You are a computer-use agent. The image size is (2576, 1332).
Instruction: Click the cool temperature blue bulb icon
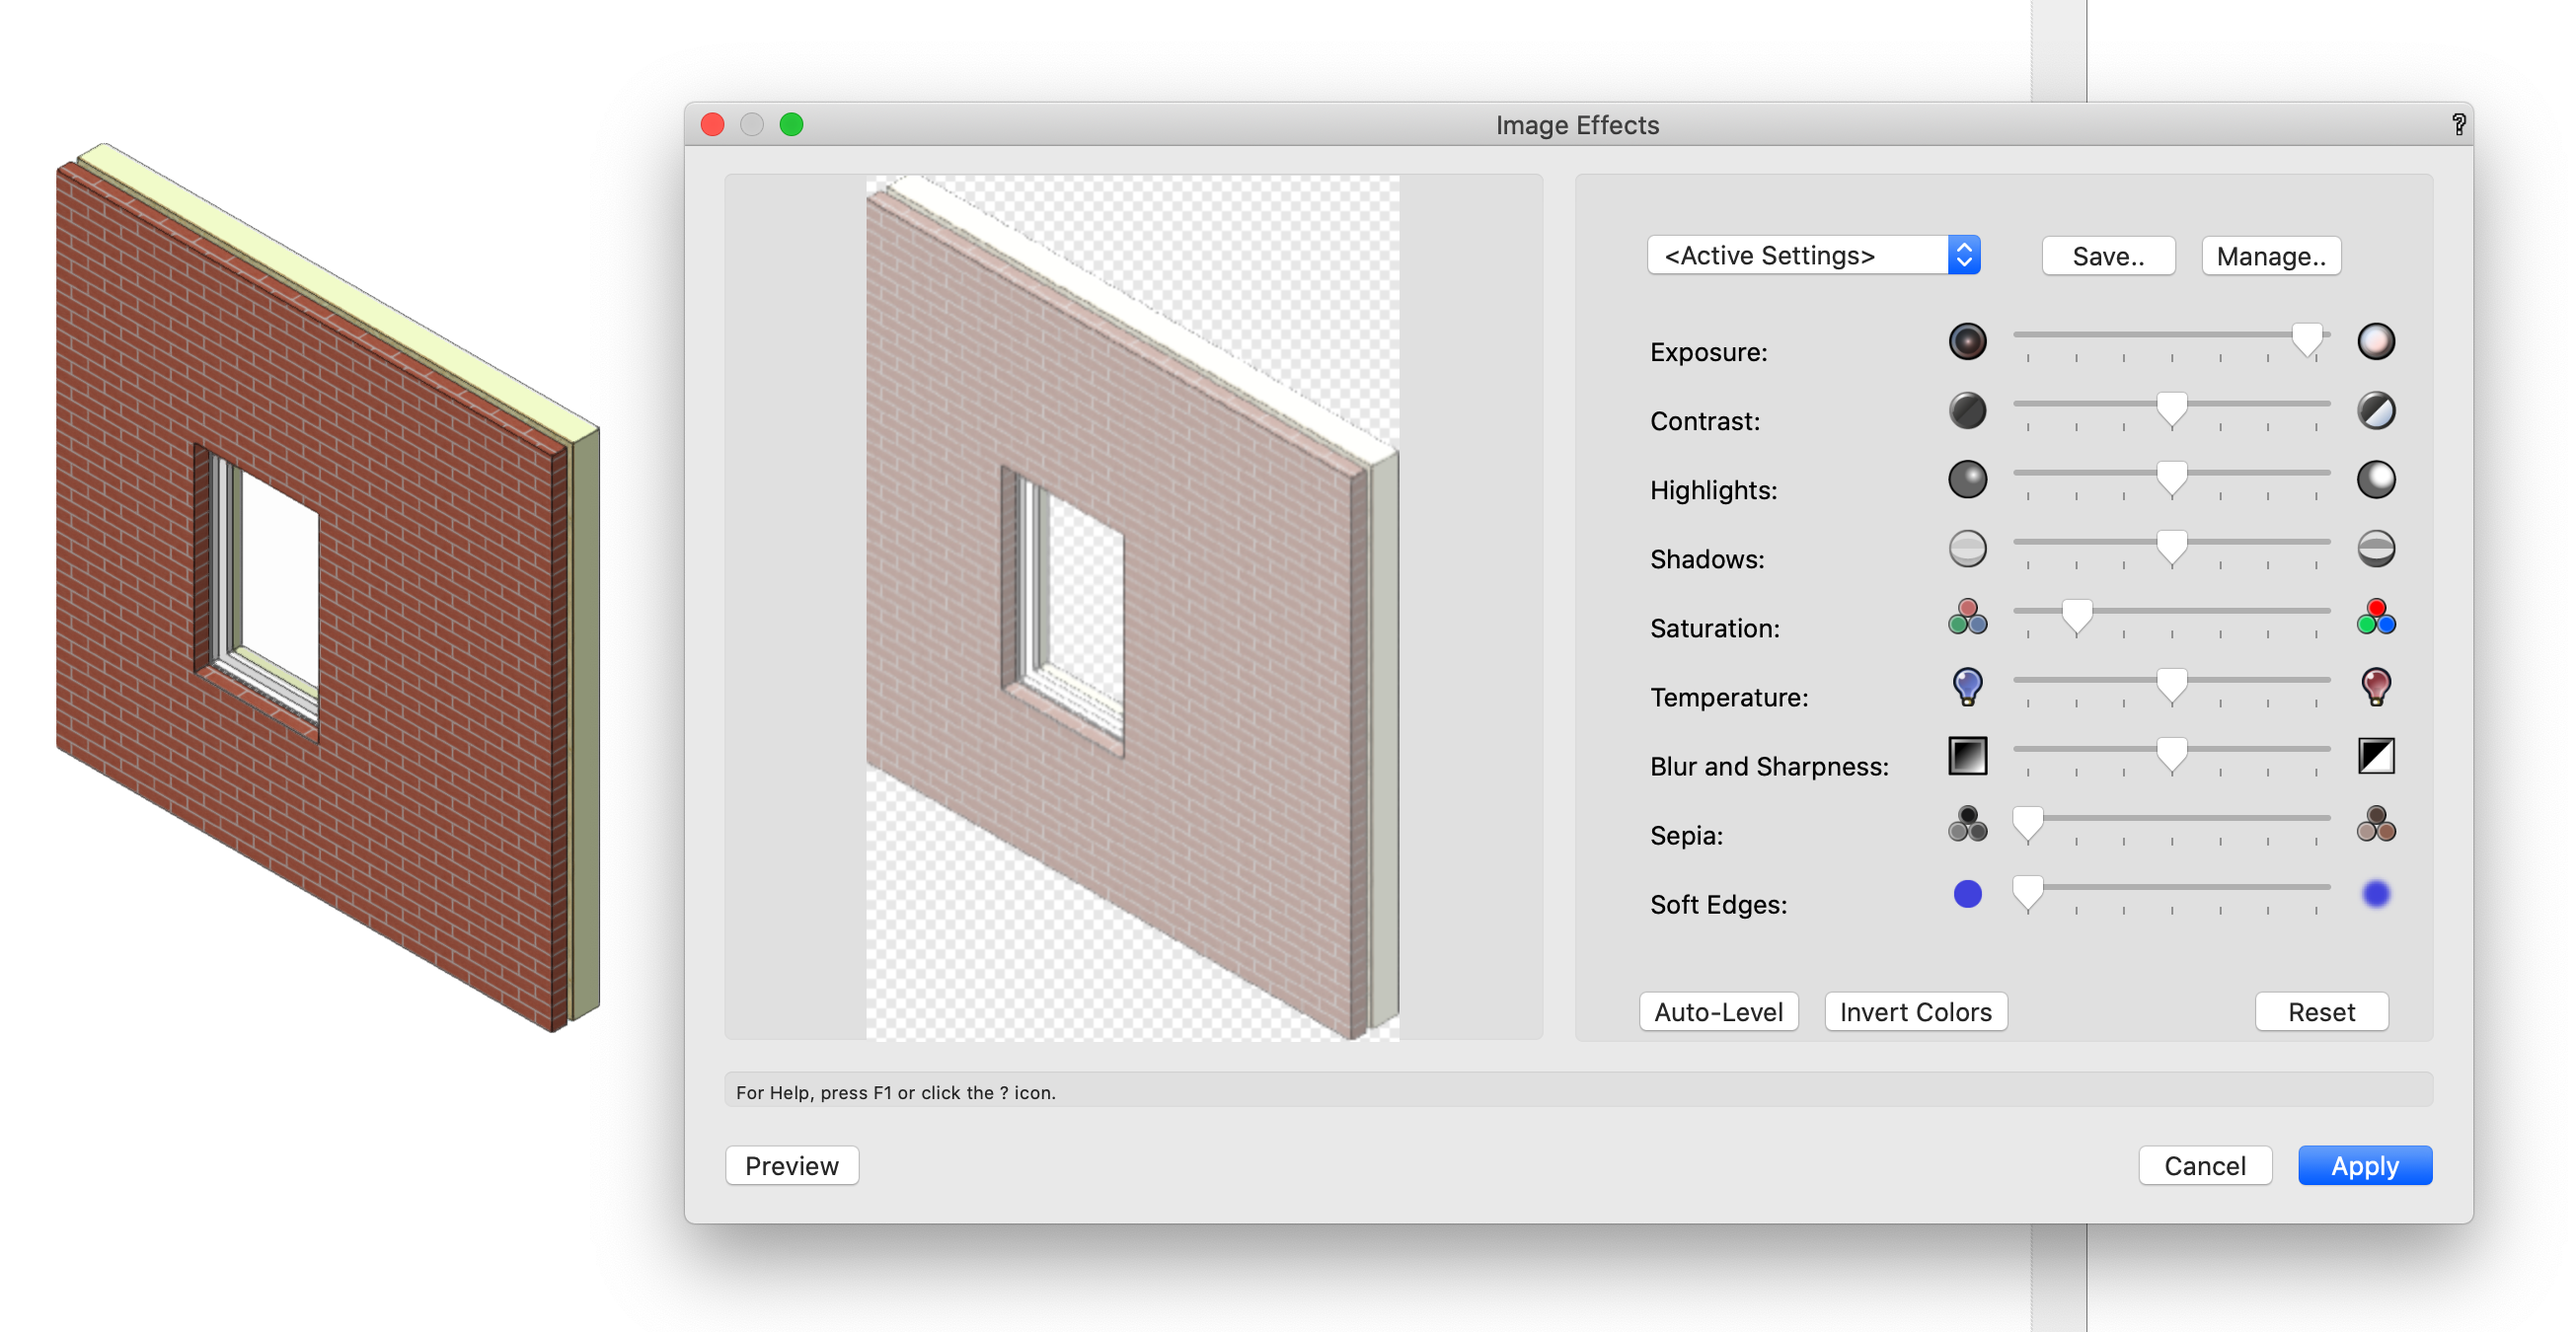1966,686
